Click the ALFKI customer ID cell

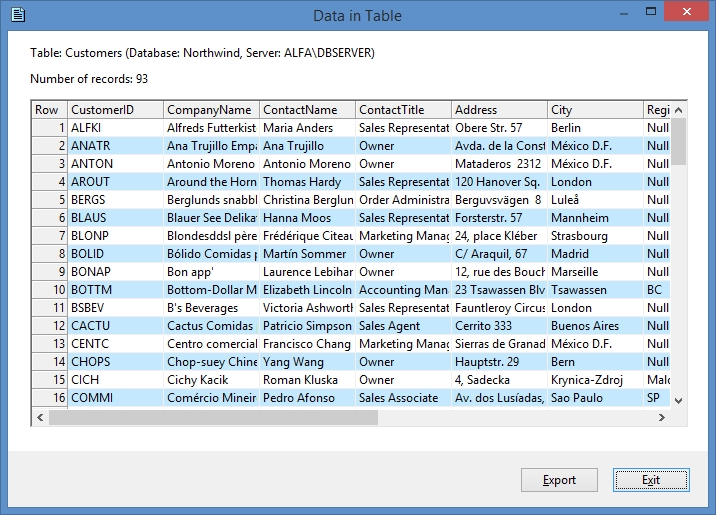tap(115, 128)
